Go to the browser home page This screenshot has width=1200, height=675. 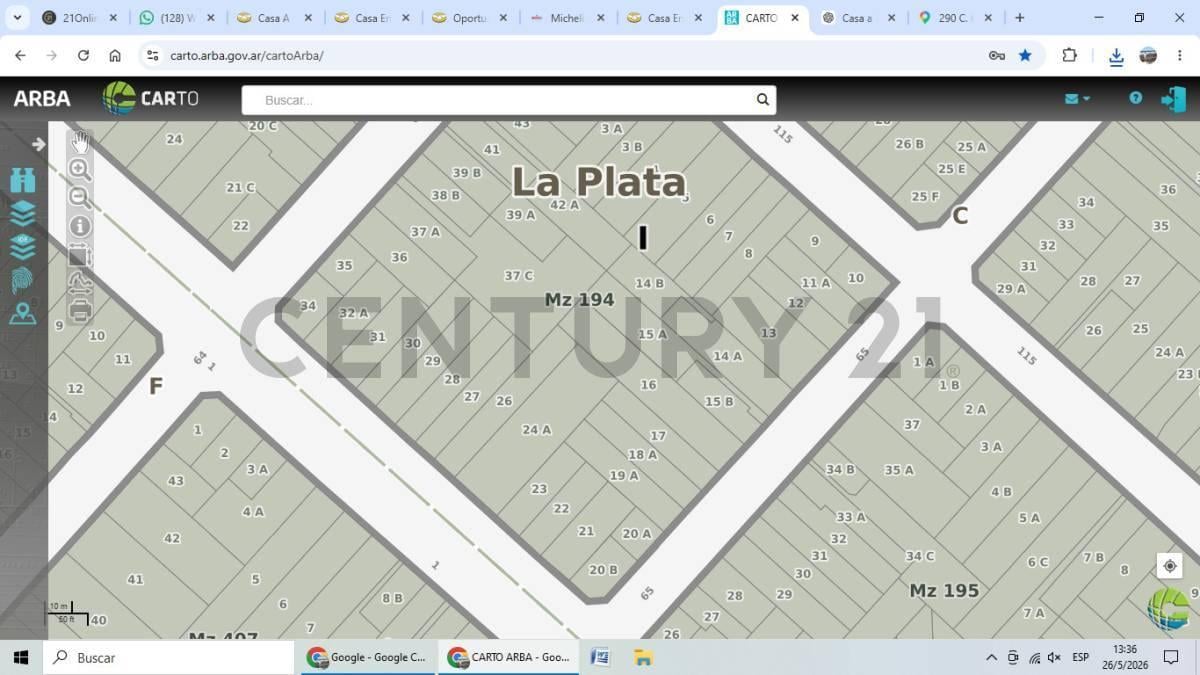[x=115, y=56]
